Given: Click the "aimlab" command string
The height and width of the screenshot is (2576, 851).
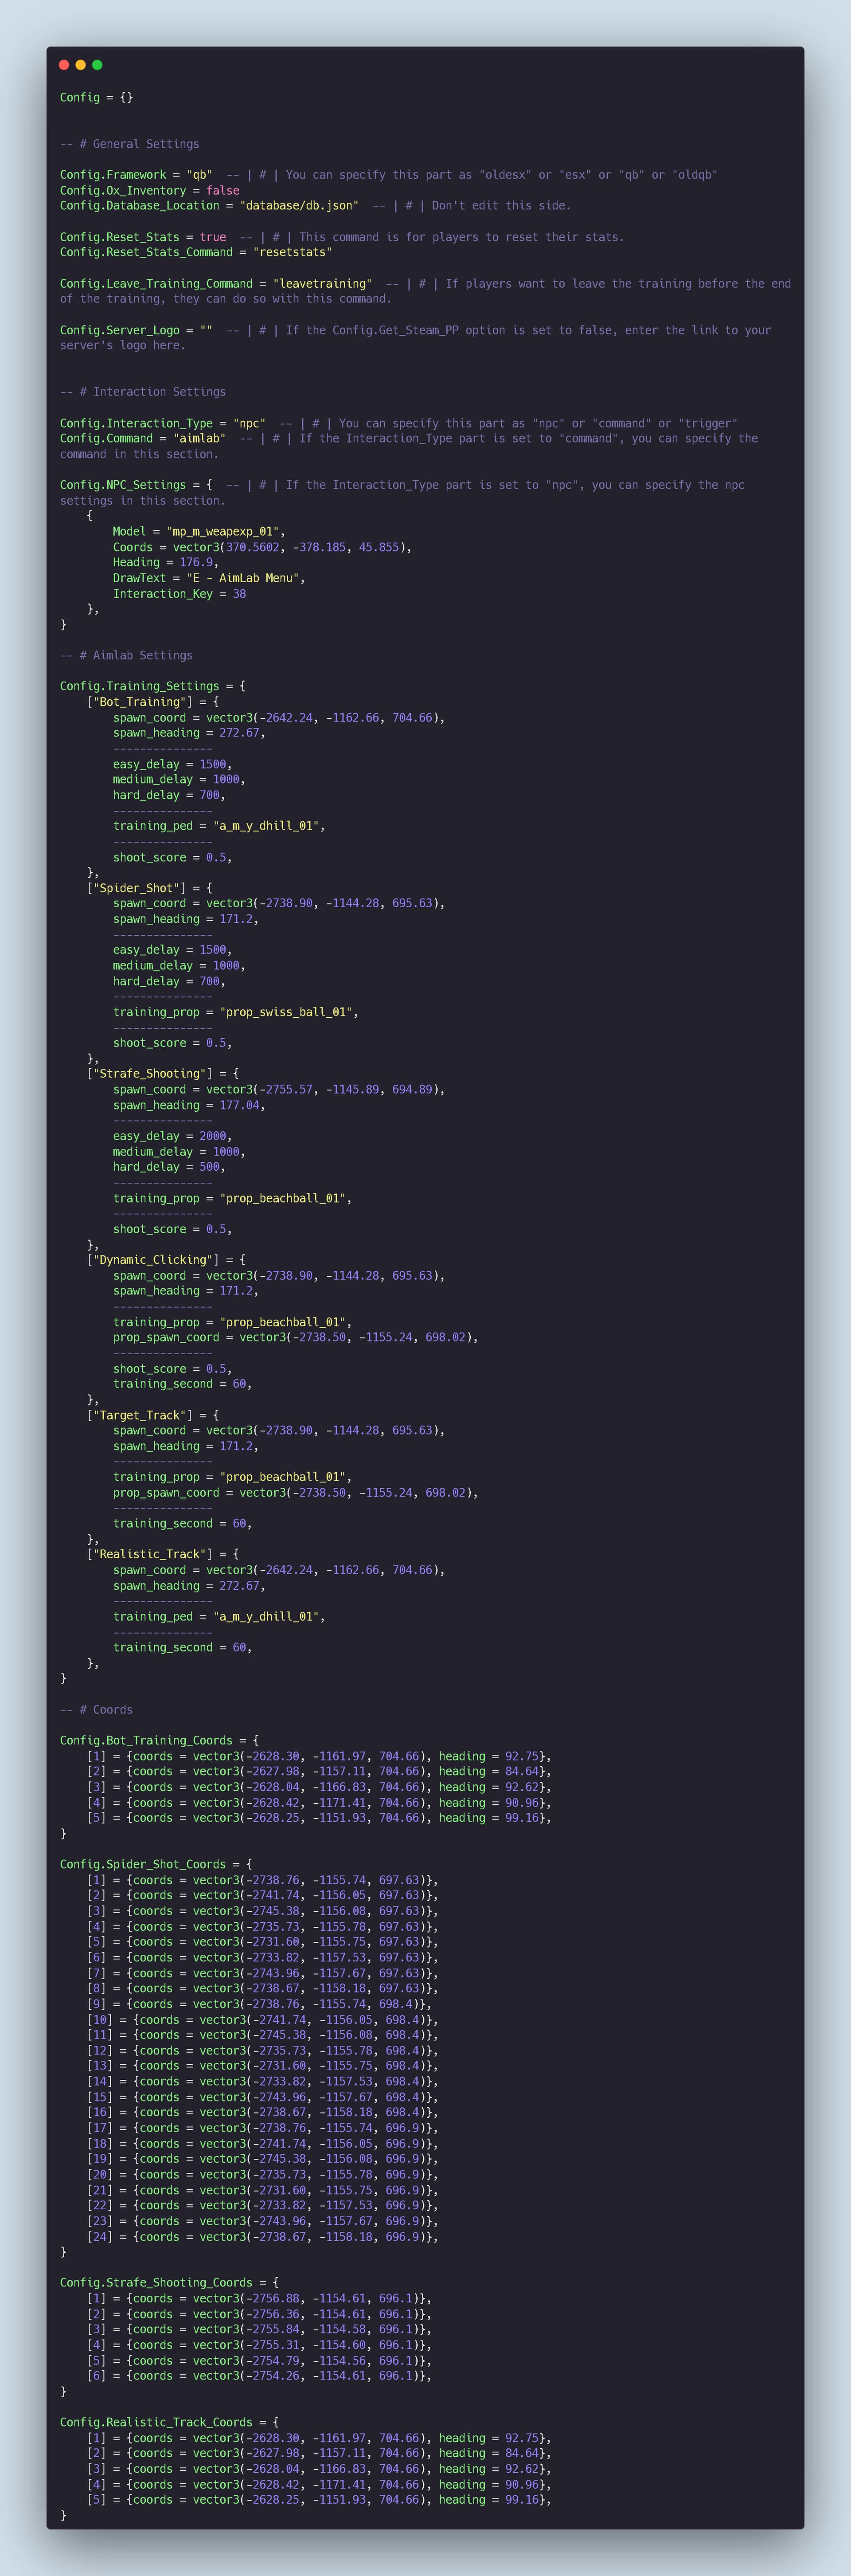Looking at the screenshot, I should (199, 438).
